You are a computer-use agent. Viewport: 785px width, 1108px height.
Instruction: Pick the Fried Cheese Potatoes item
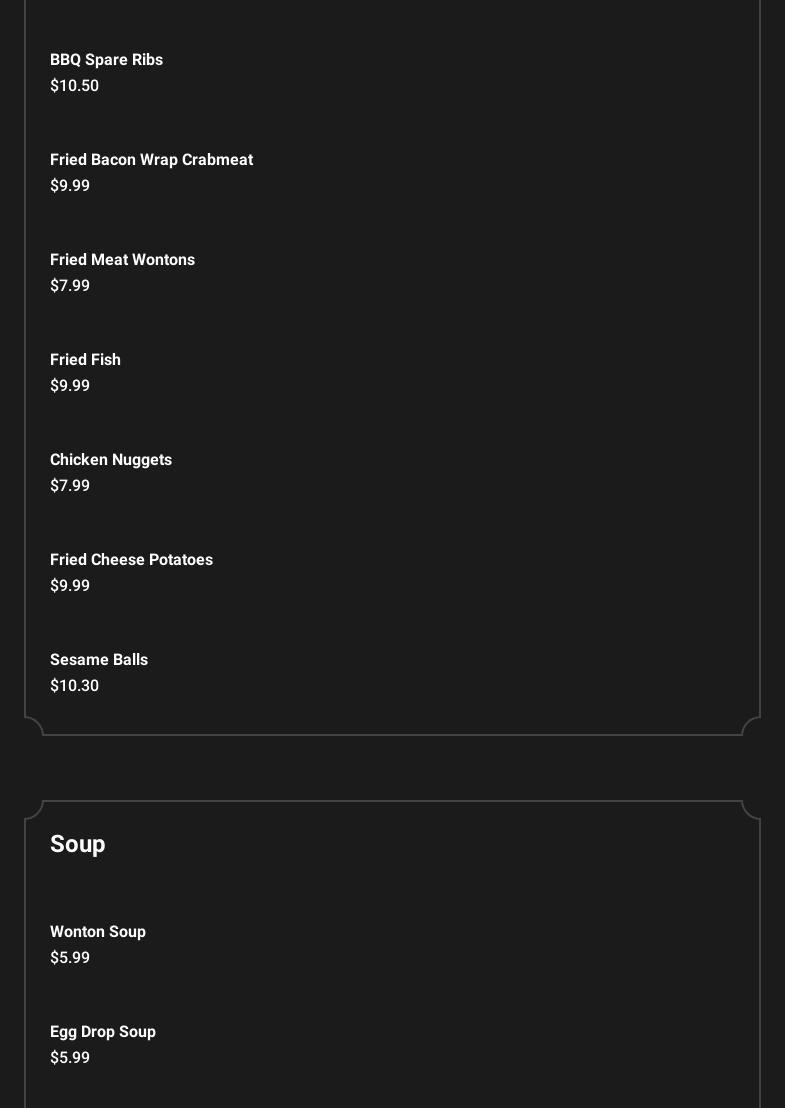click(x=131, y=560)
